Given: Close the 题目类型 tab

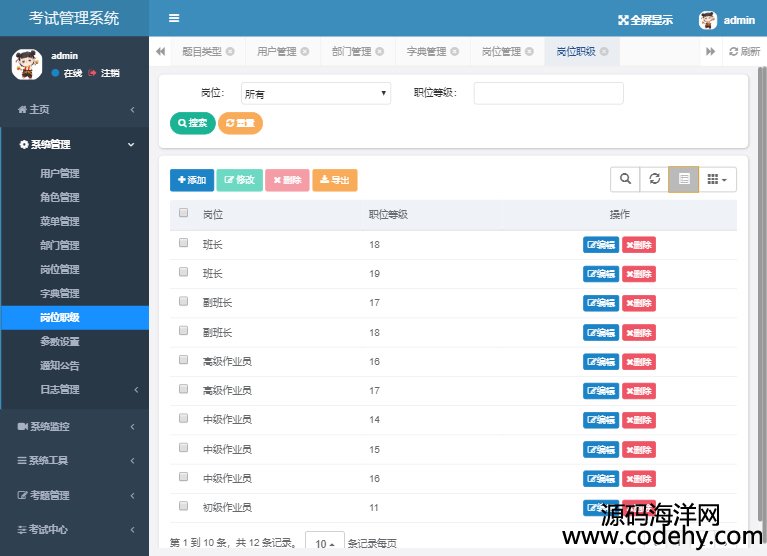Looking at the screenshot, I should 230,51.
